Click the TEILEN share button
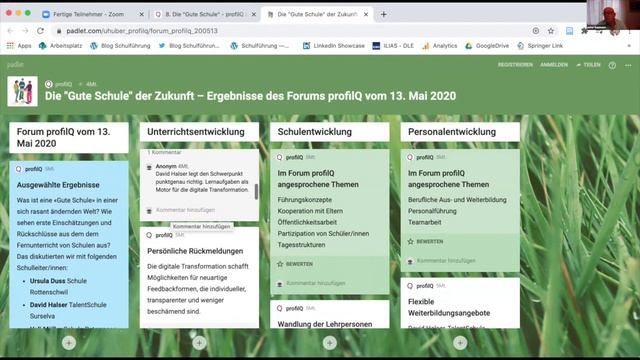 [588, 65]
